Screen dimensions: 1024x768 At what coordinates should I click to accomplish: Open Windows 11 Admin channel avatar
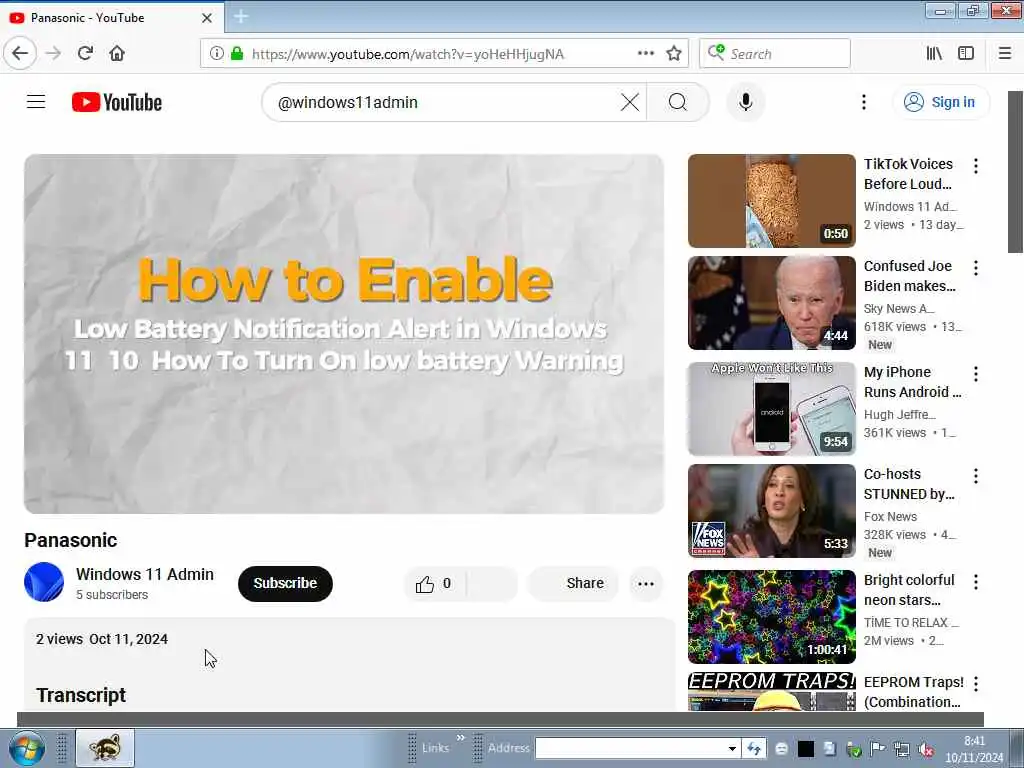coord(44,582)
